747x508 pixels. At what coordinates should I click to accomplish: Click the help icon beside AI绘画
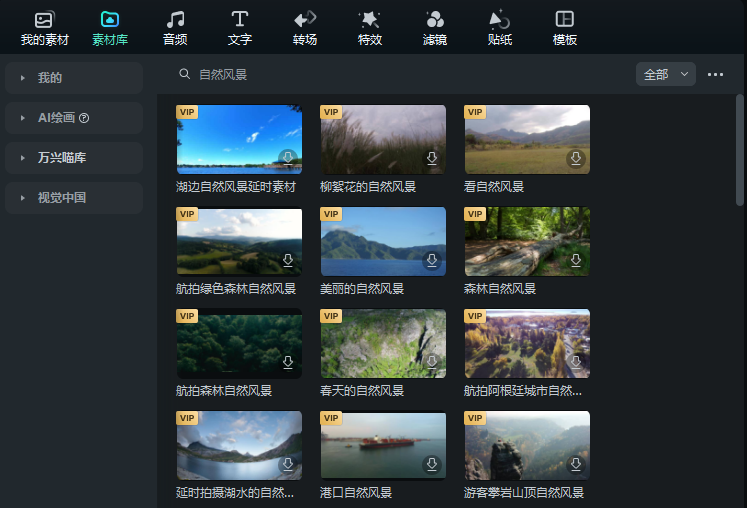click(84, 118)
